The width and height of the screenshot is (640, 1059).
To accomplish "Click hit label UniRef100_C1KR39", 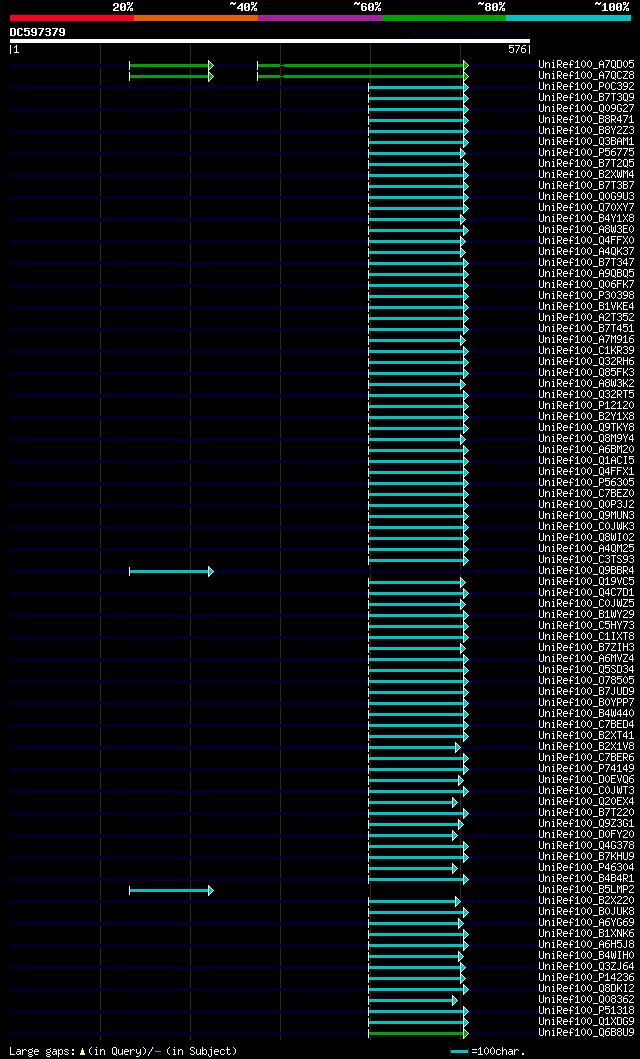I will [x=586, y=351].
